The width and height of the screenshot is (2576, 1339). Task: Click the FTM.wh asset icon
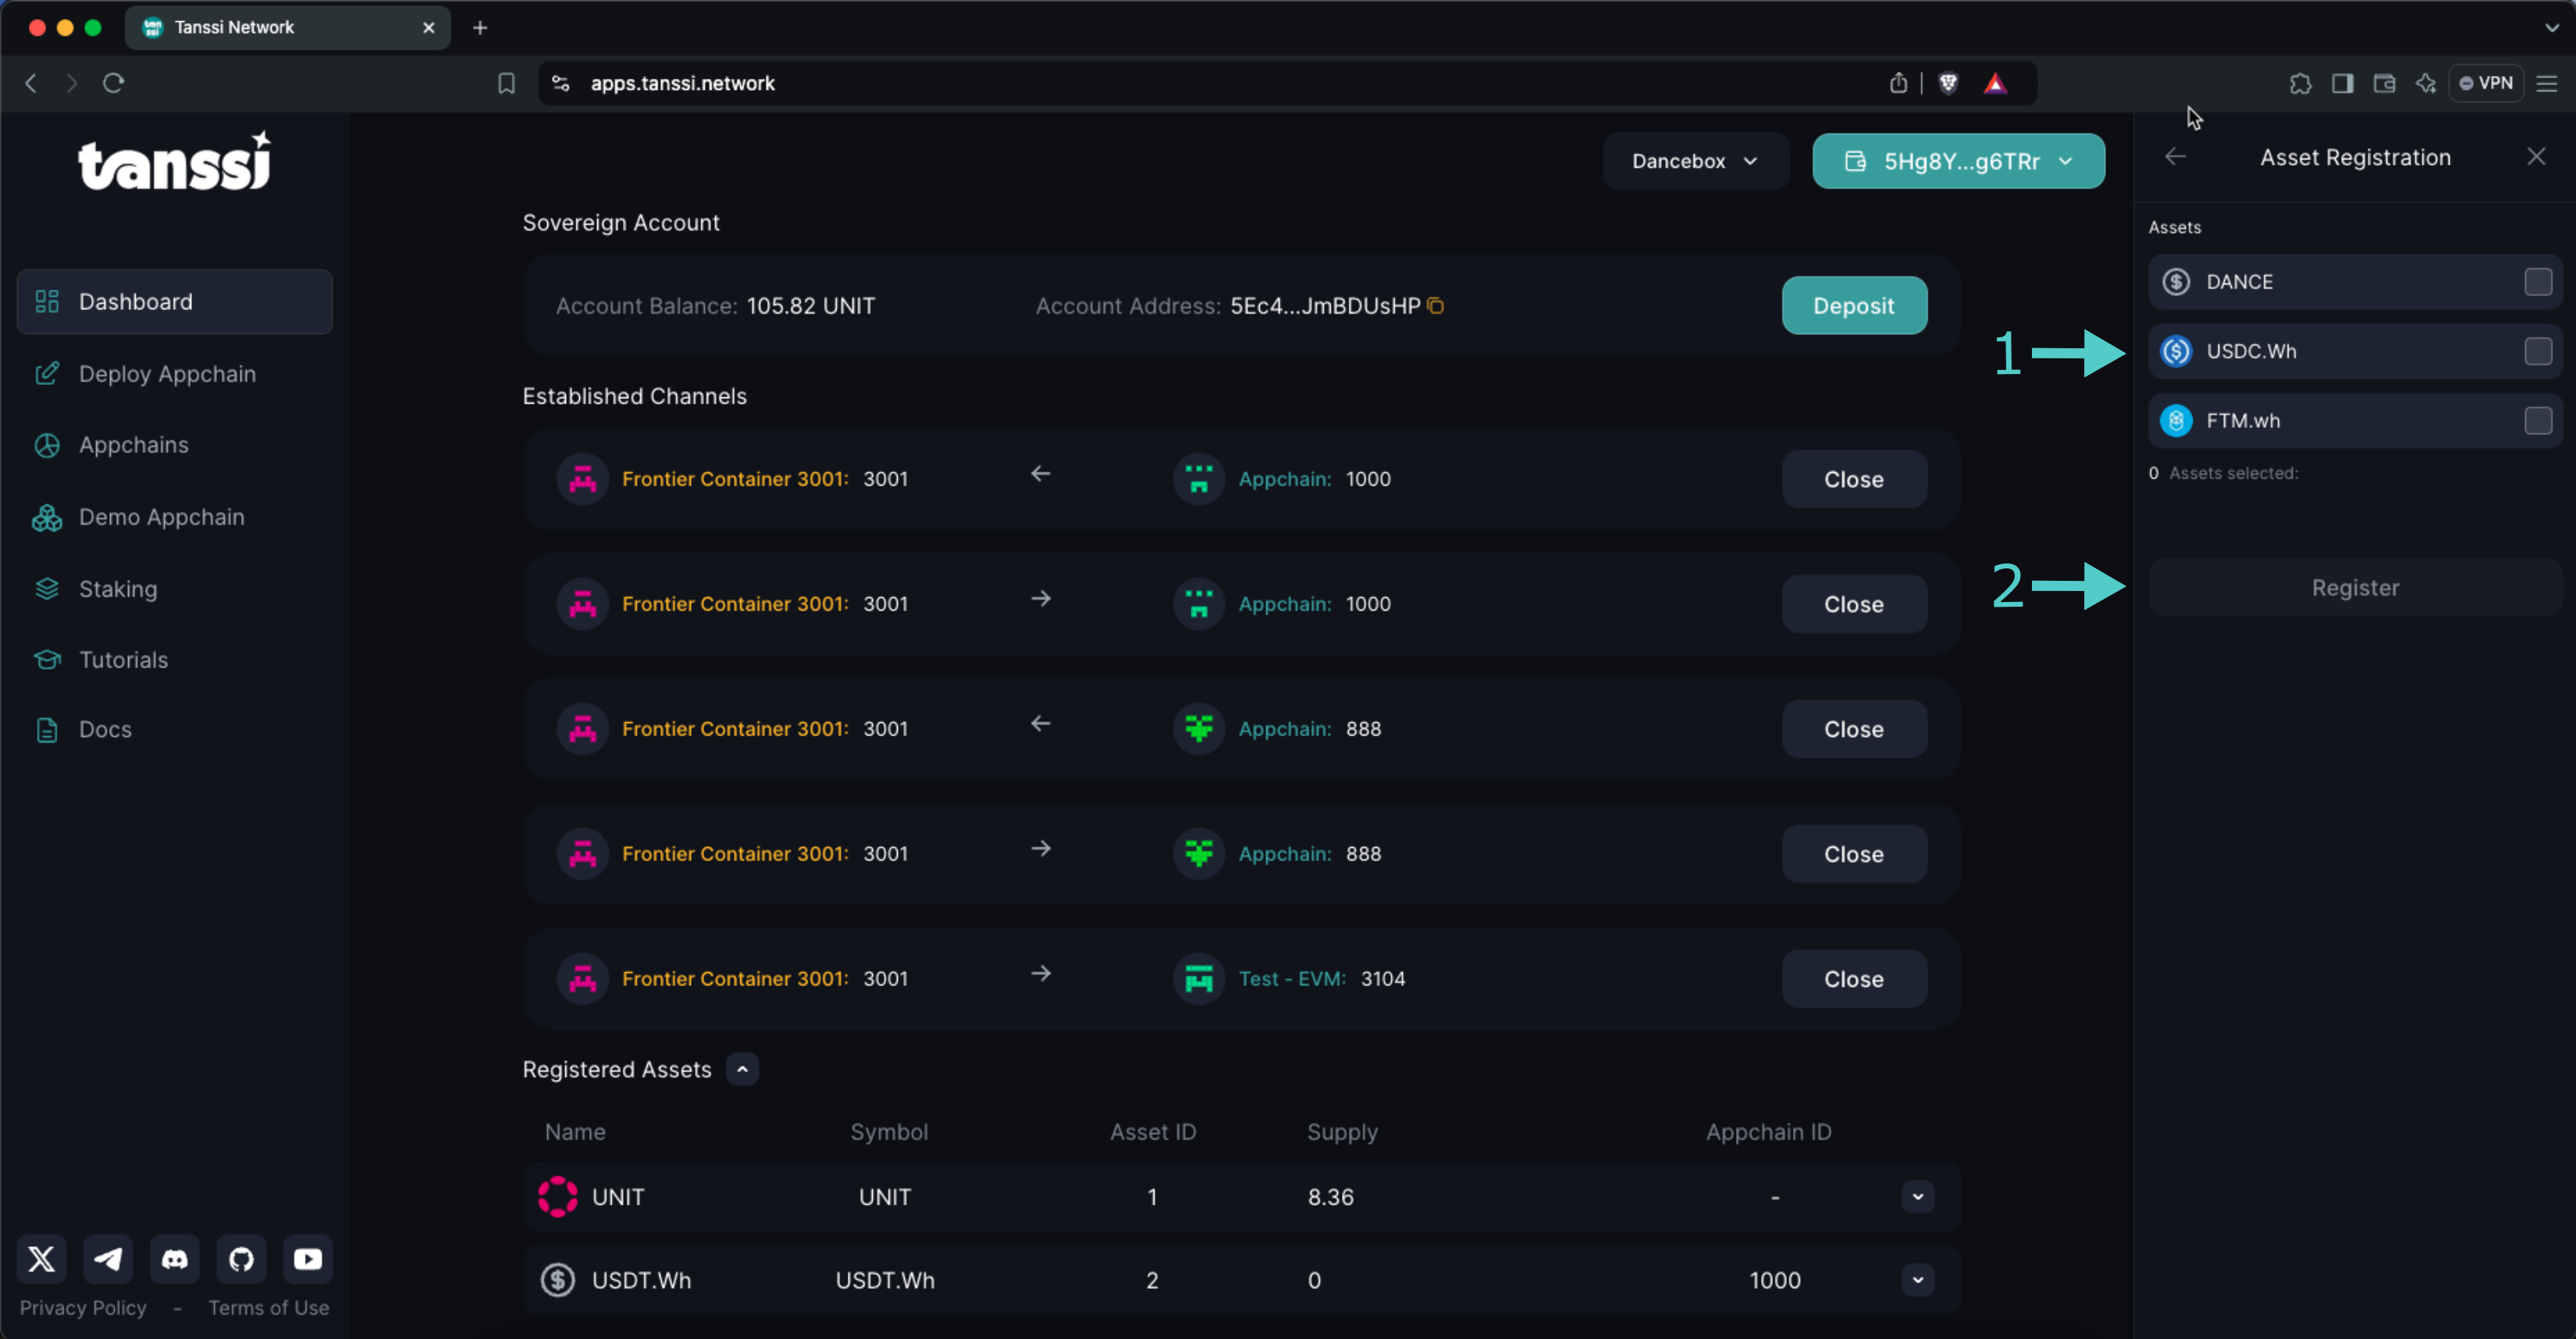click(2176, 421)
